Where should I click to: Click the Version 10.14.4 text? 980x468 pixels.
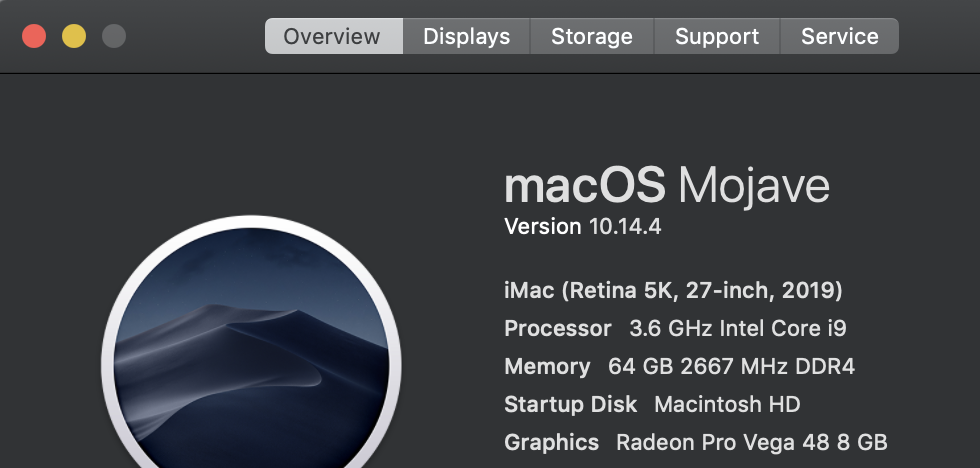coord(582,227)
